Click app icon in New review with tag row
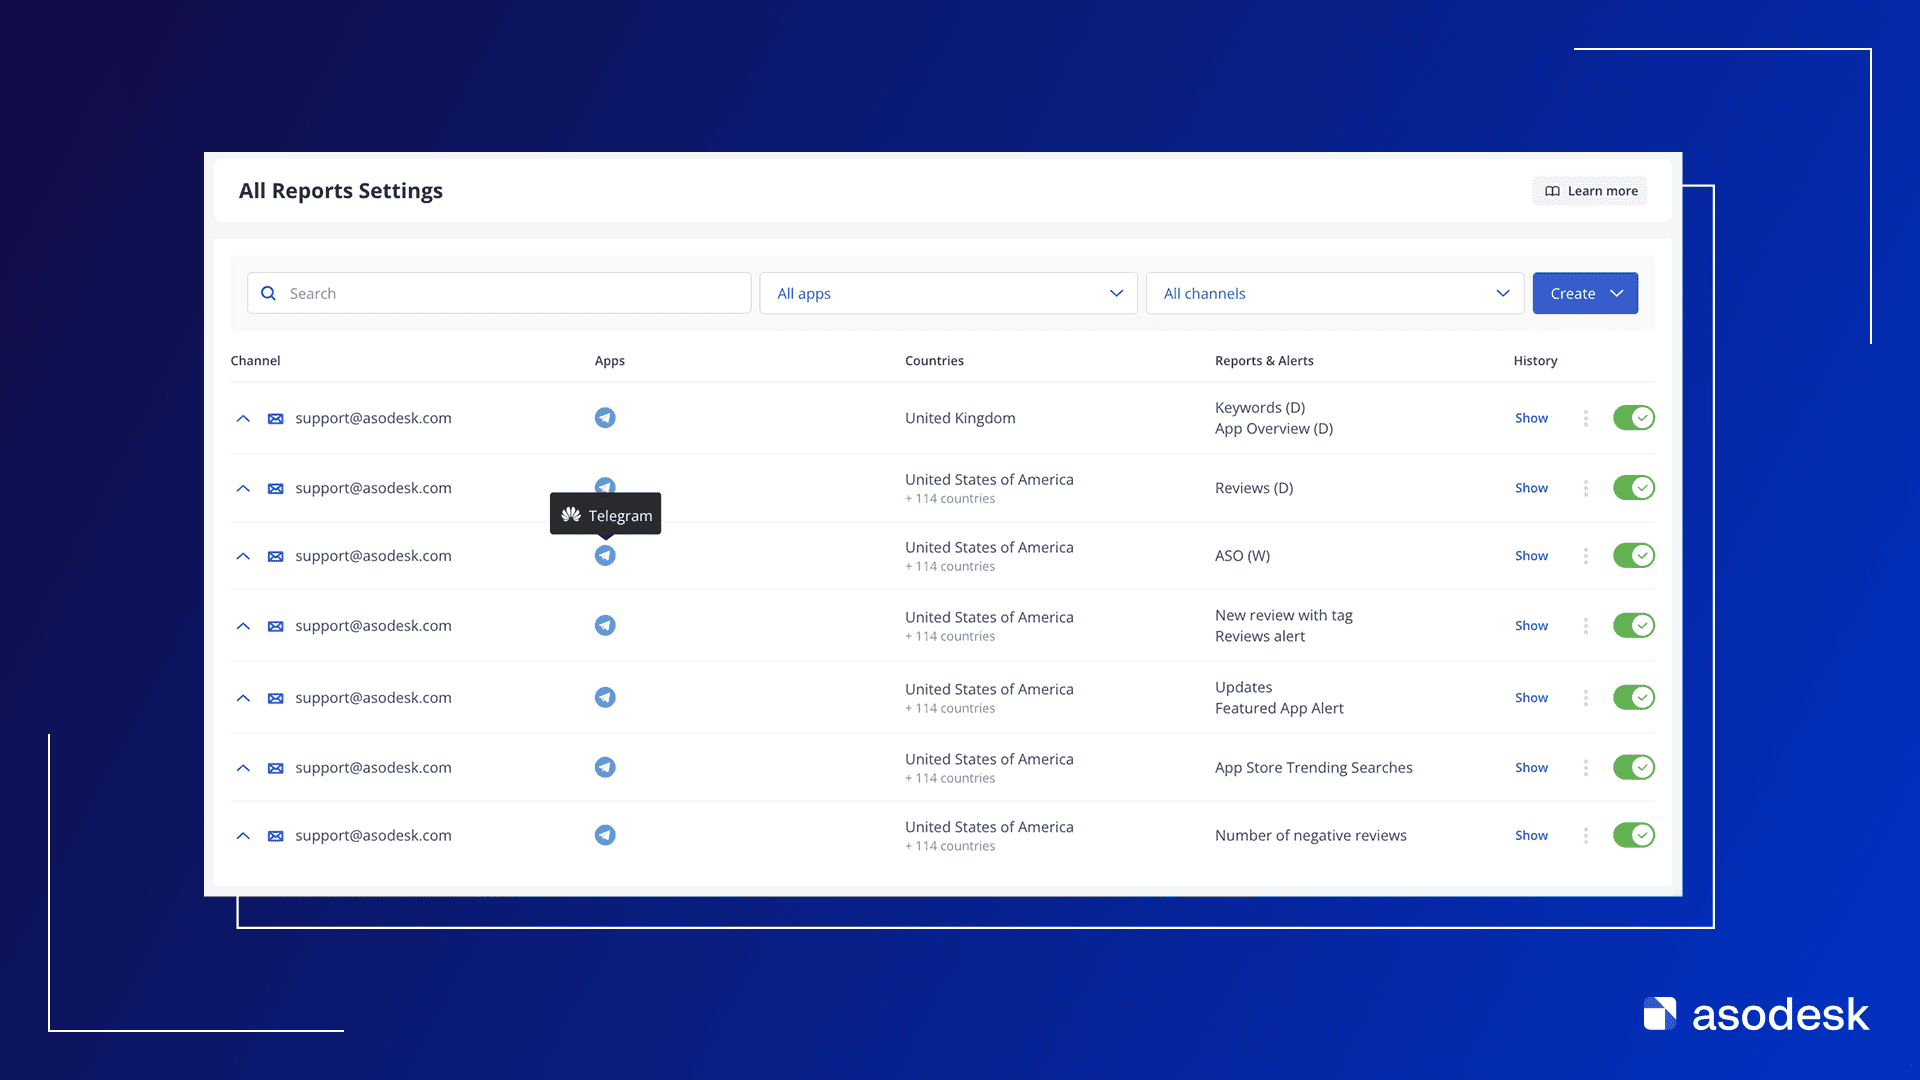The width and height of the screenshot is (1920, 1080). pyautogui.click(x=605, y=626)
